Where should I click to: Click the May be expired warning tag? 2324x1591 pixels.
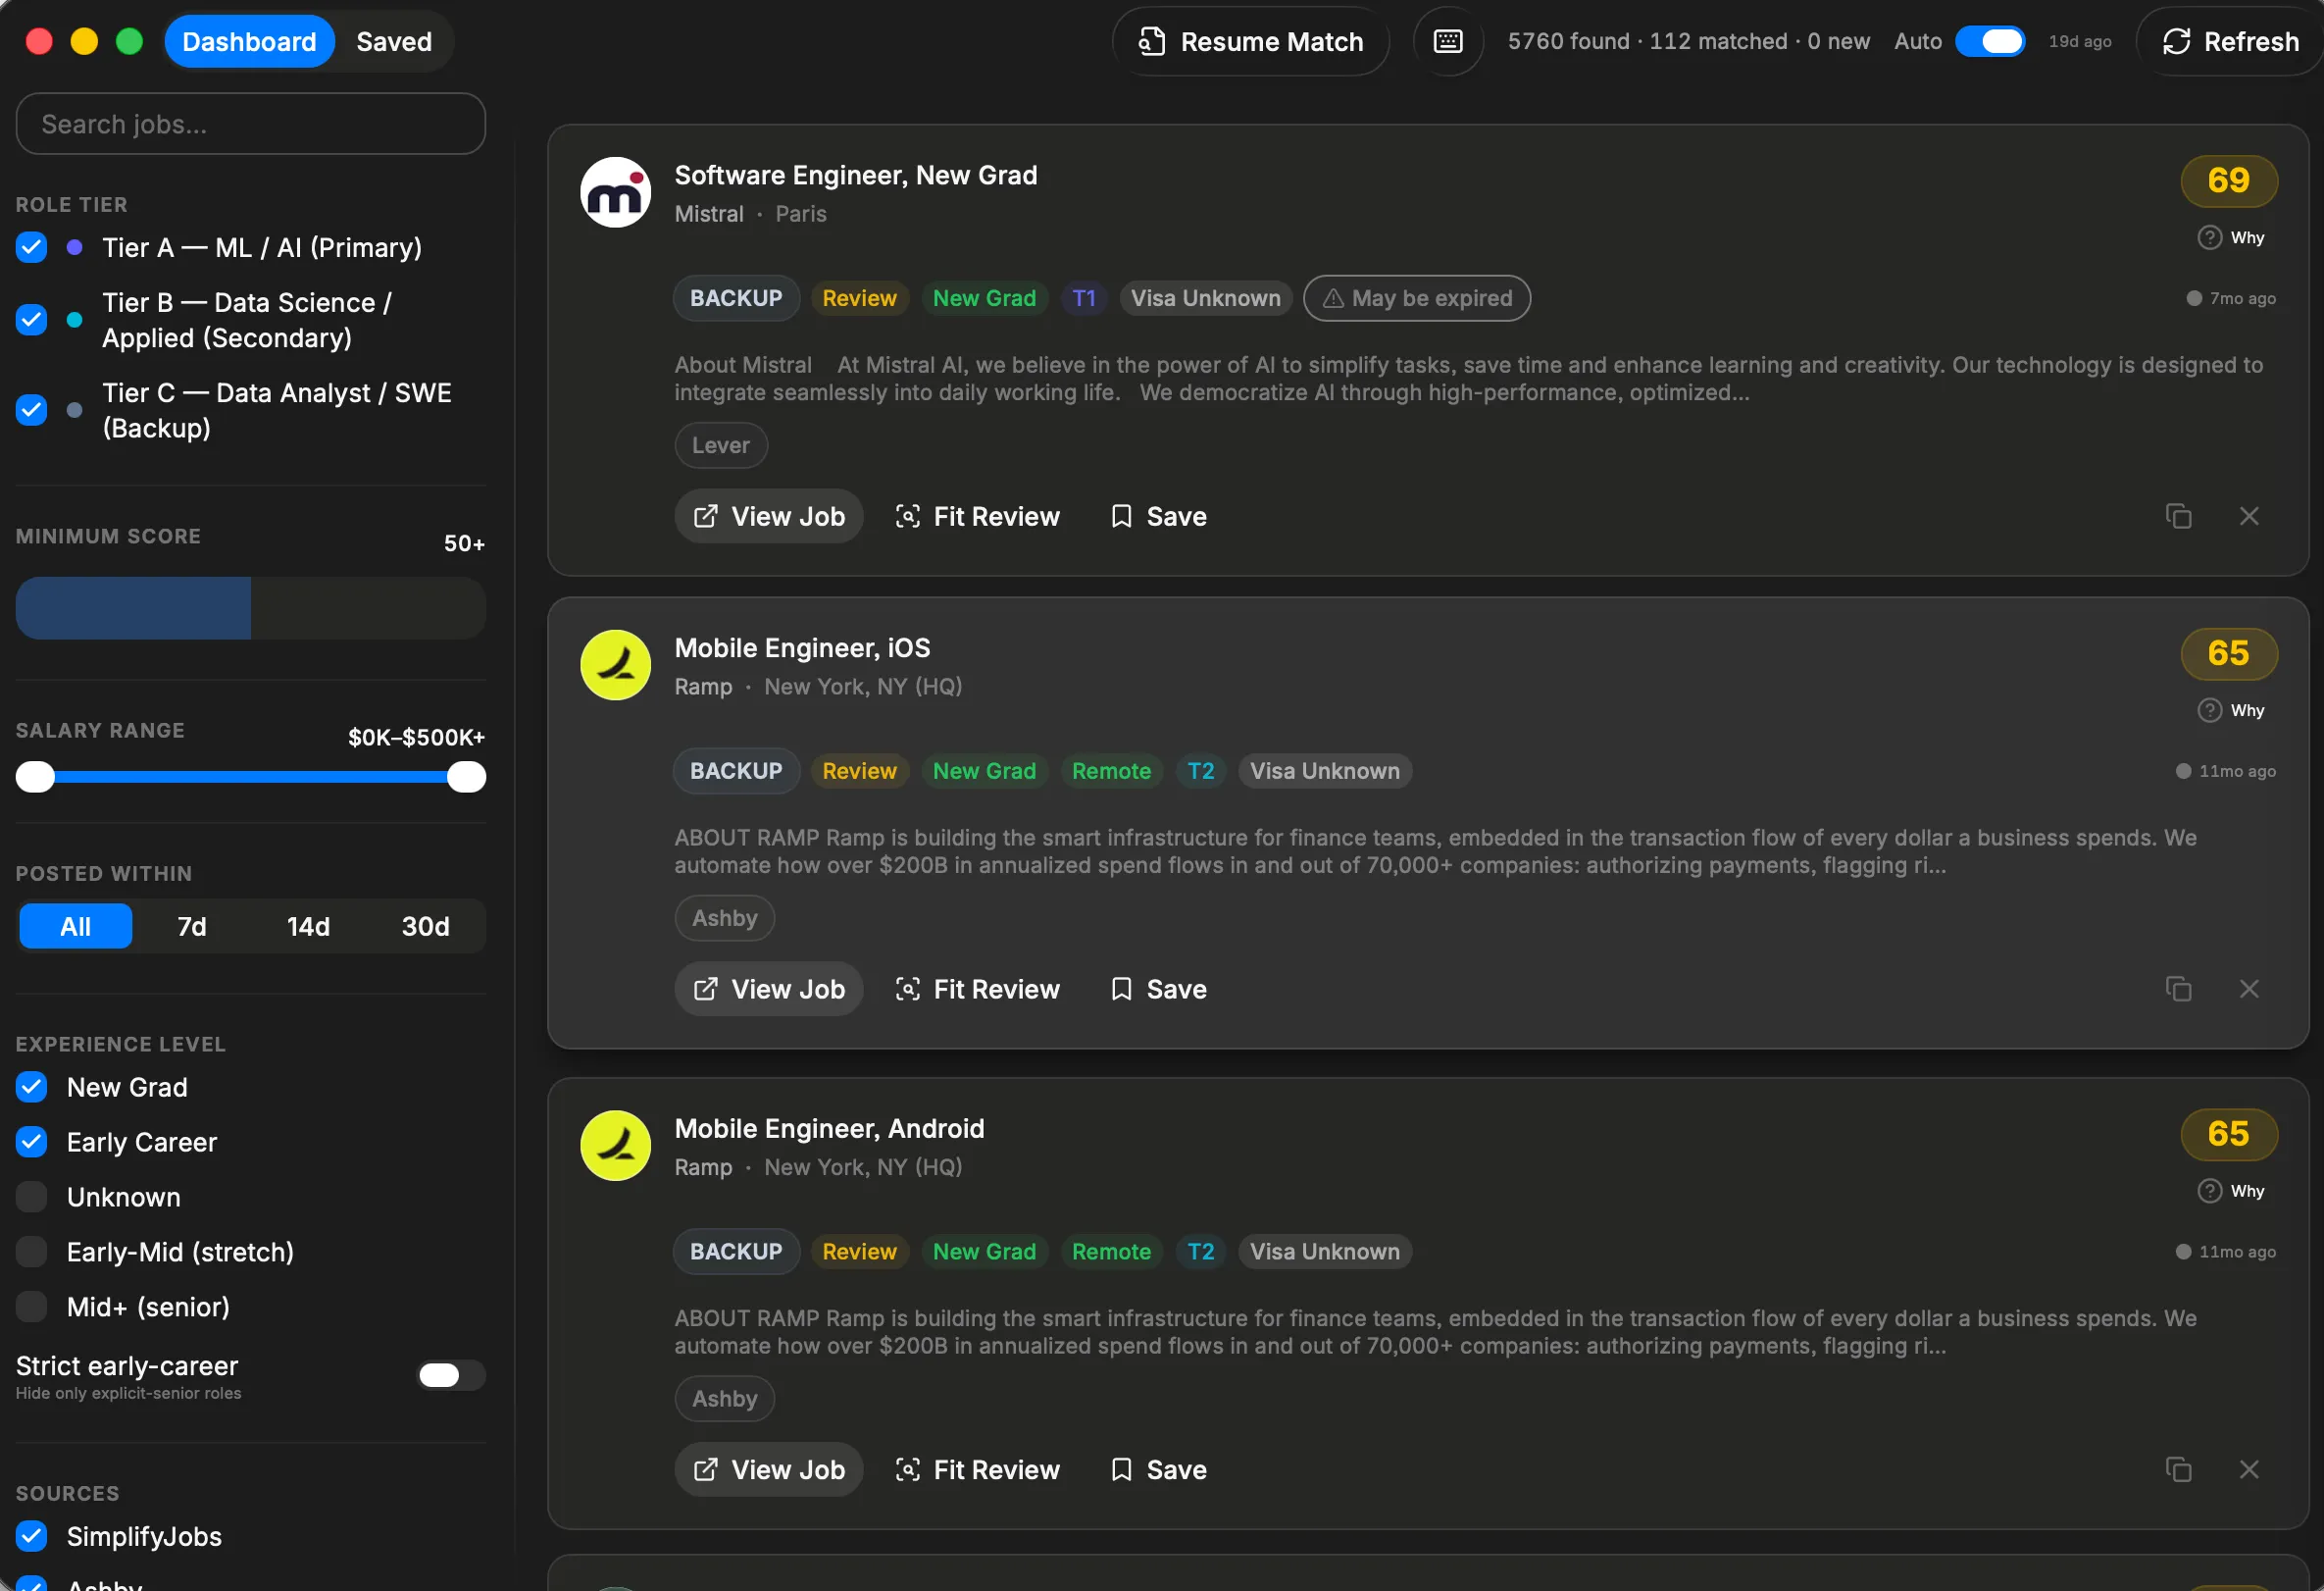[1416, 298]
